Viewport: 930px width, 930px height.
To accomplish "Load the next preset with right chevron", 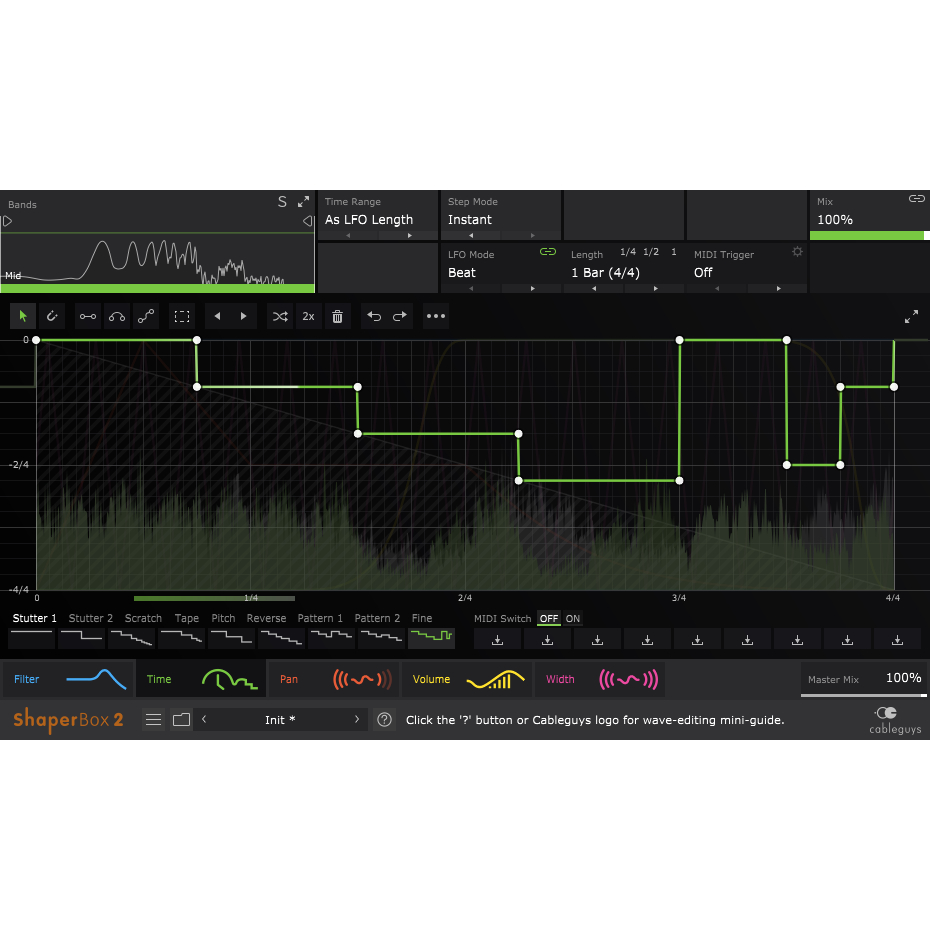I will (356, 719).
